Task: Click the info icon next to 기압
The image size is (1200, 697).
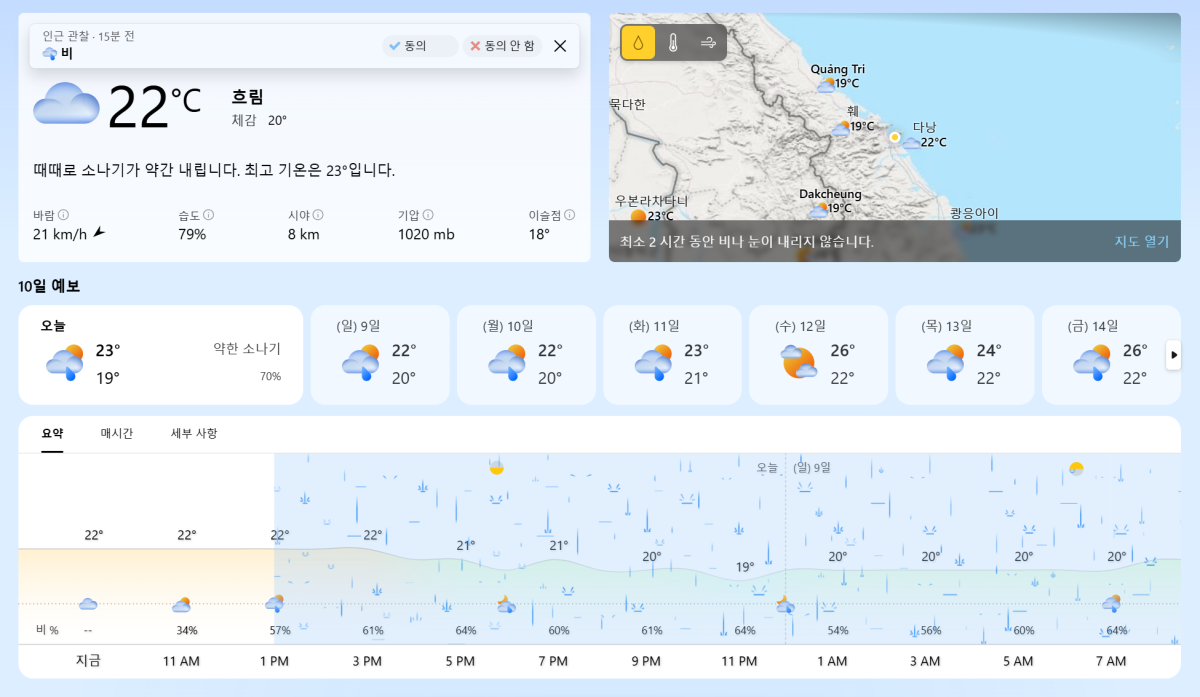Action: (428, 215)
